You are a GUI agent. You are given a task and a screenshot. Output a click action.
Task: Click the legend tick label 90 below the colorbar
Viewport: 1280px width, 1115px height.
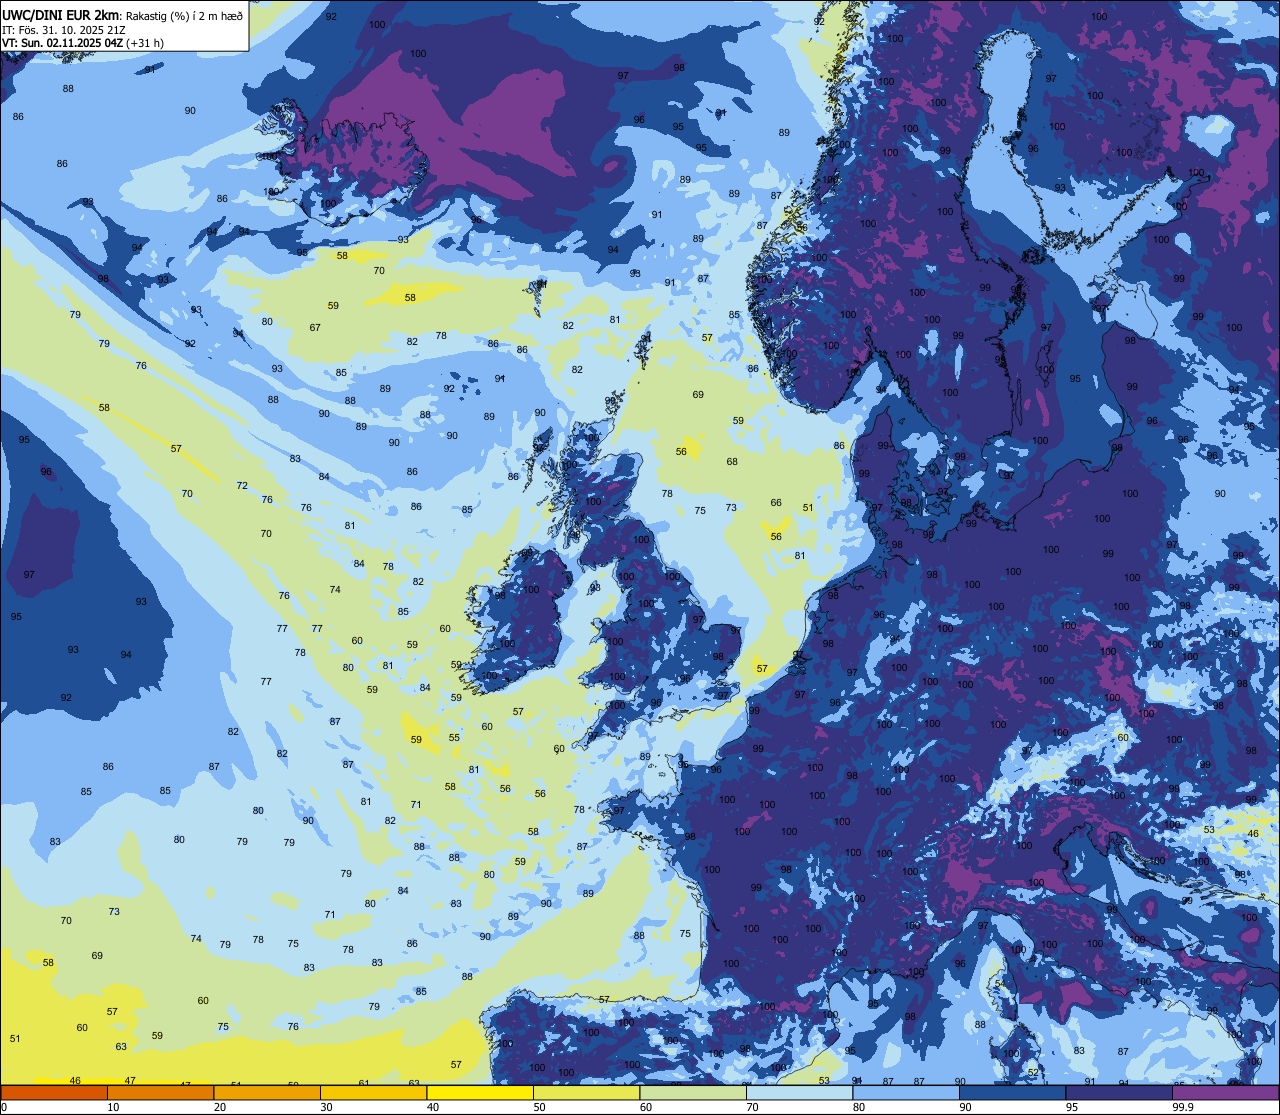point(966,1107)
